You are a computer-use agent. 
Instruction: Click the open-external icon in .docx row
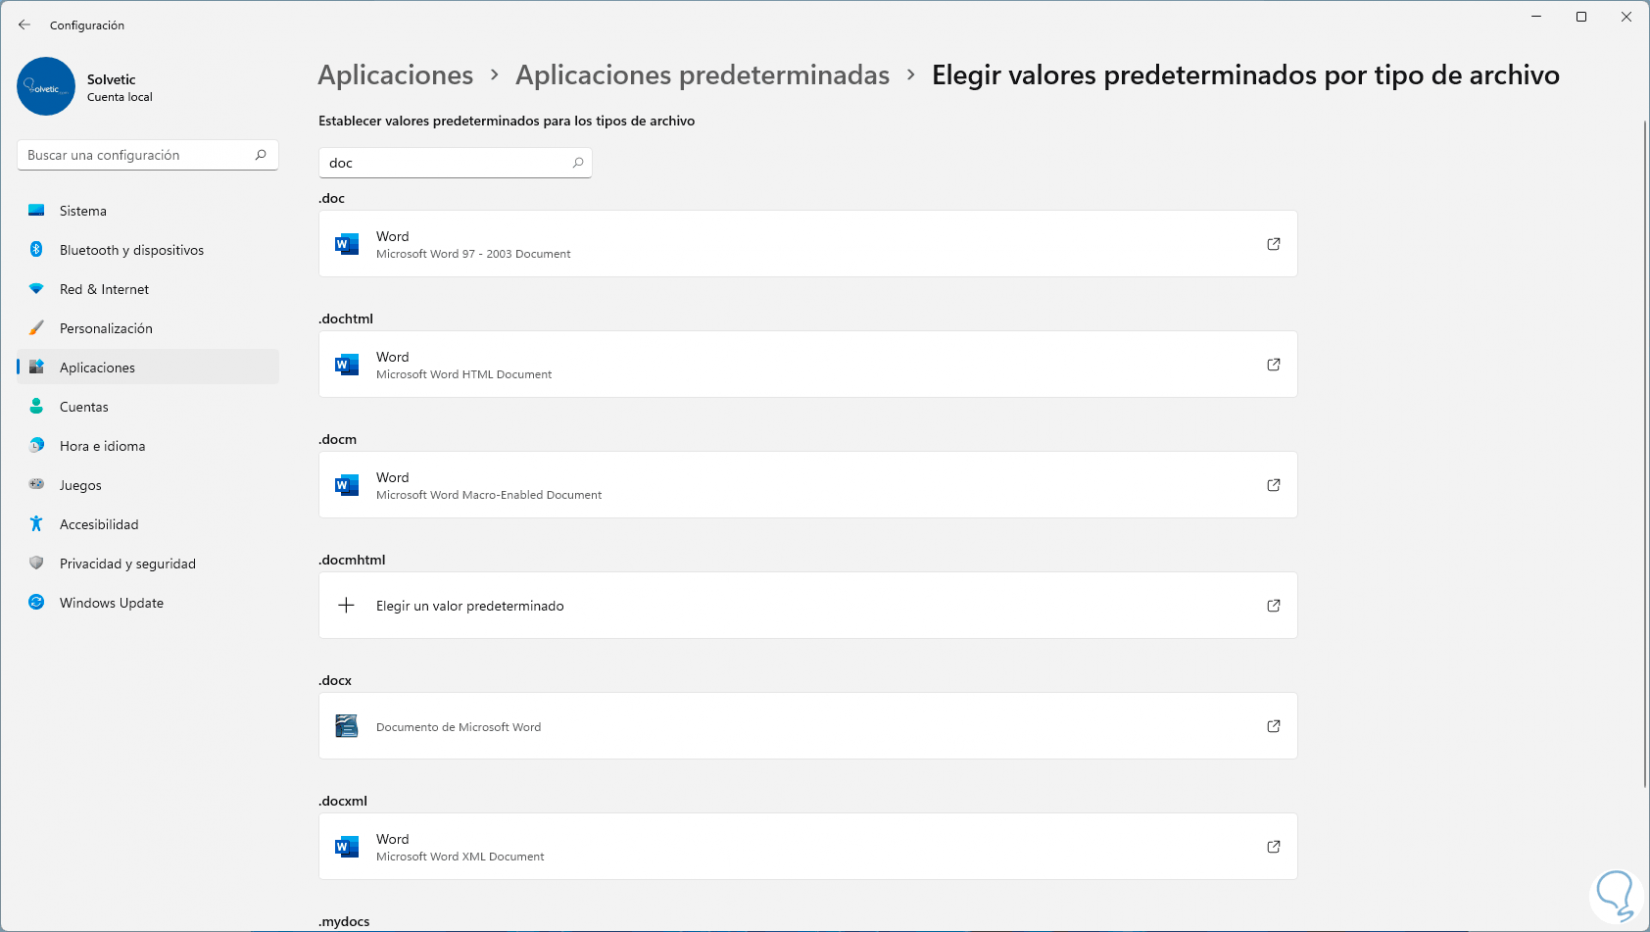(x=1273, y=726)
